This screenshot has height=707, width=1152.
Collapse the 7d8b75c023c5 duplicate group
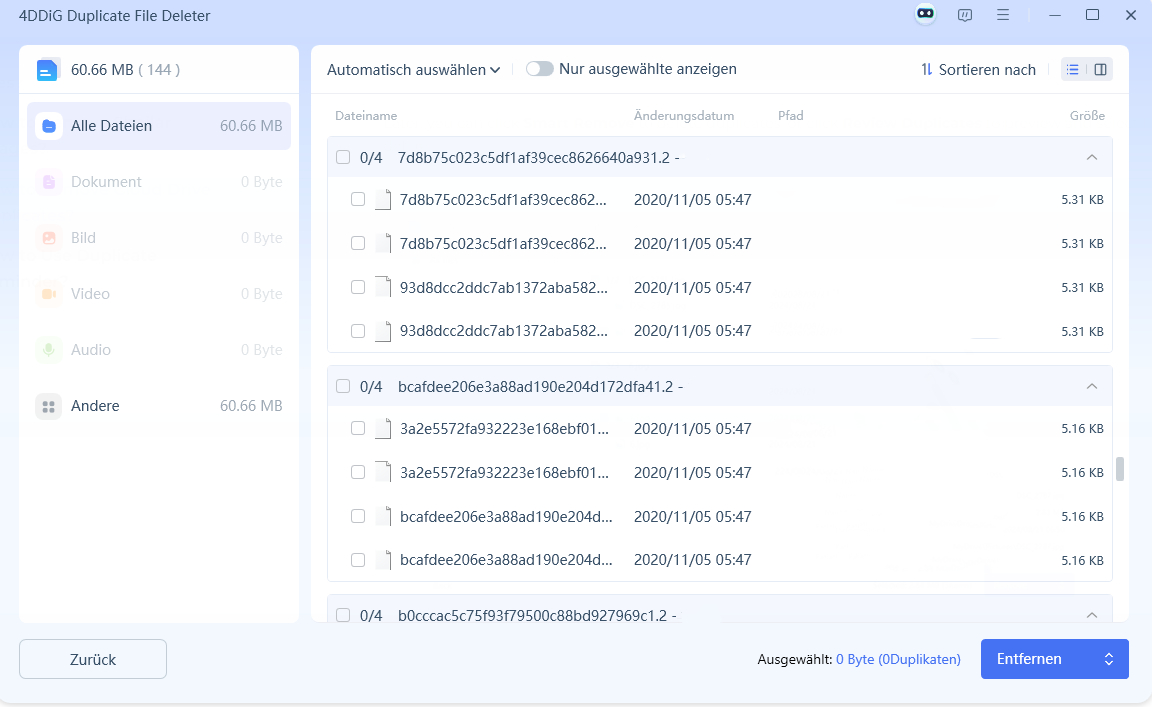(1092, 157)
